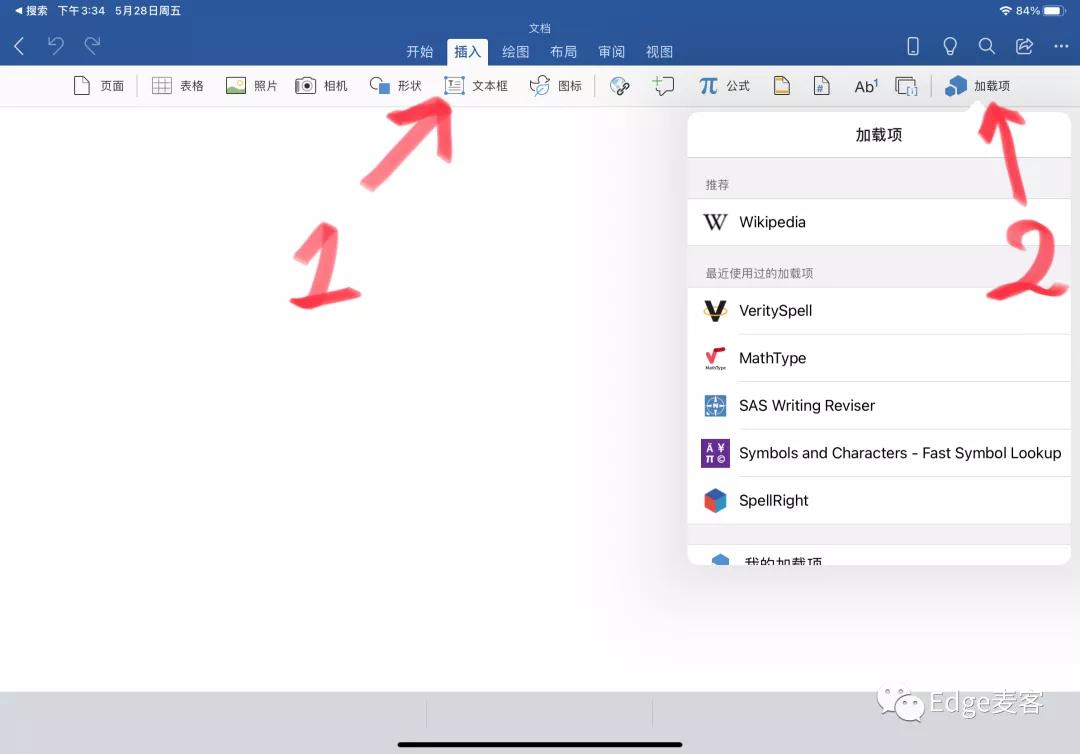
Task: Select the 形状 shapes tool
Action: [x=394, y=85]
